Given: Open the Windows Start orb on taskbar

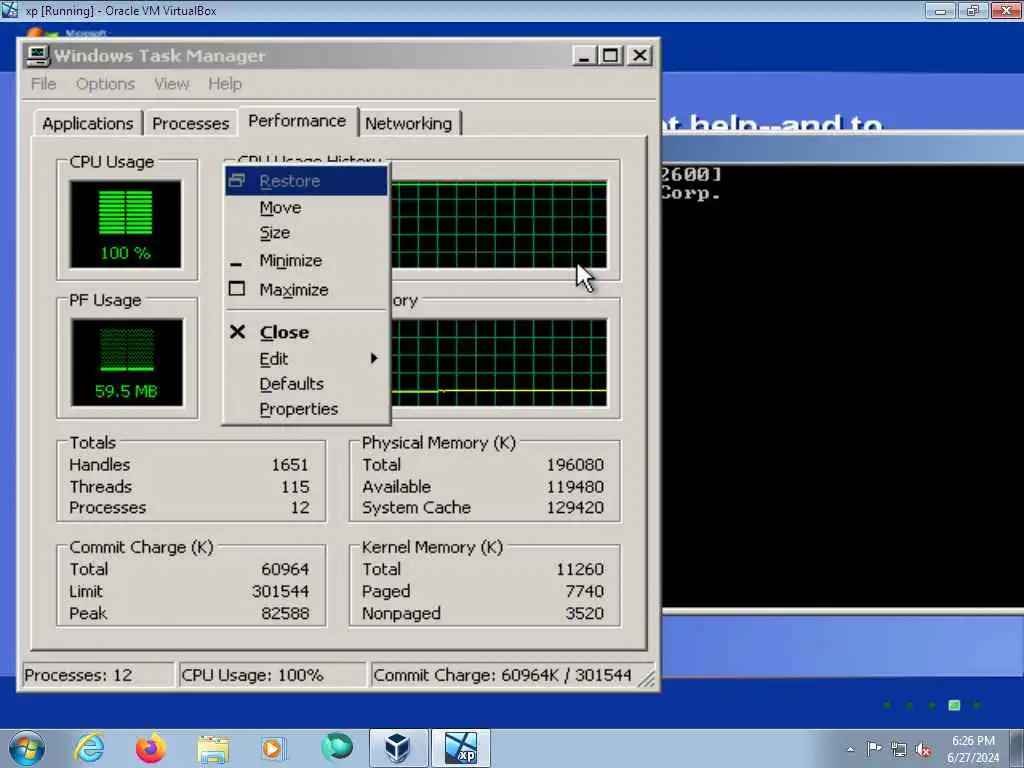Looking at the screenshot, I should tap(26, 748).
